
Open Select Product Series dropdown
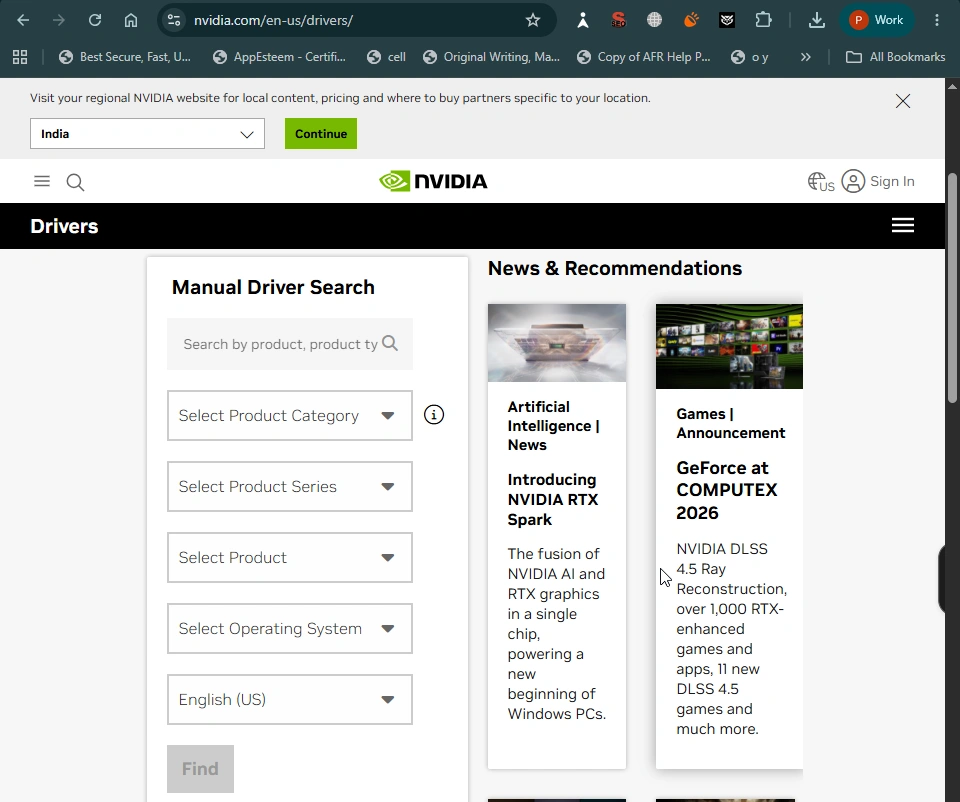[x=290, y=487]
